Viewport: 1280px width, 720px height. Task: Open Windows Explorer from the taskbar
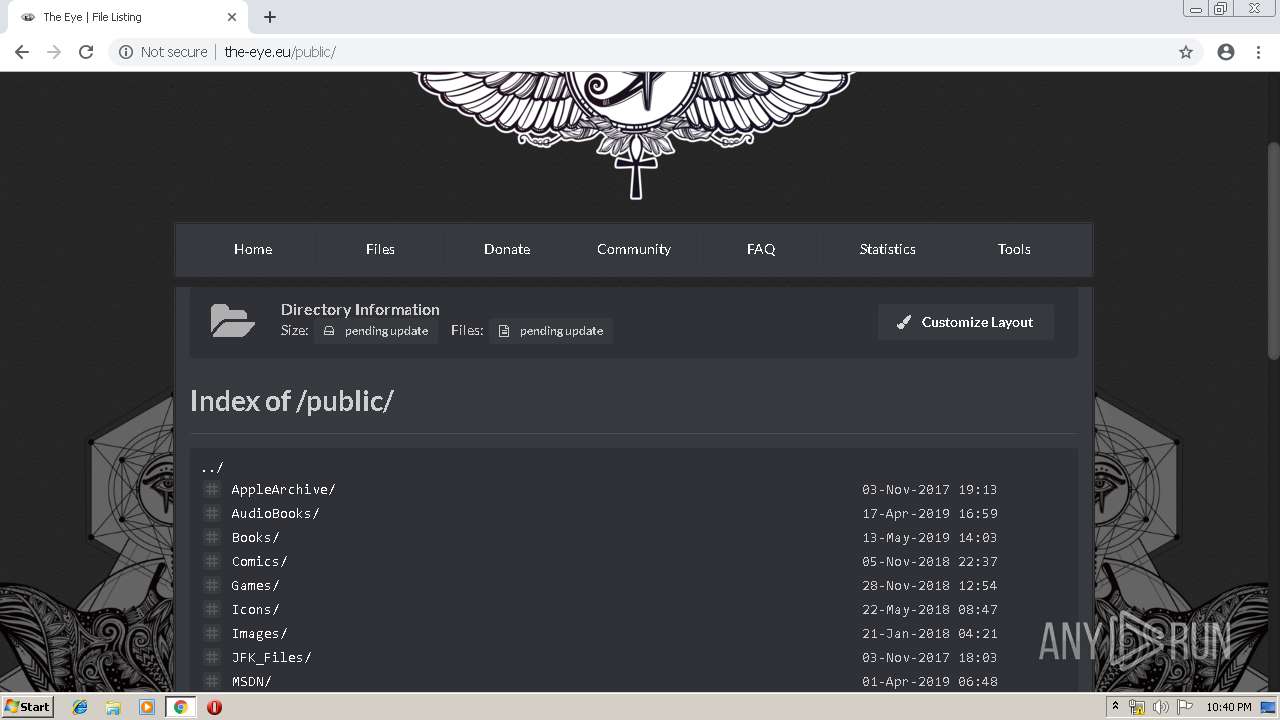click(113, 707)
